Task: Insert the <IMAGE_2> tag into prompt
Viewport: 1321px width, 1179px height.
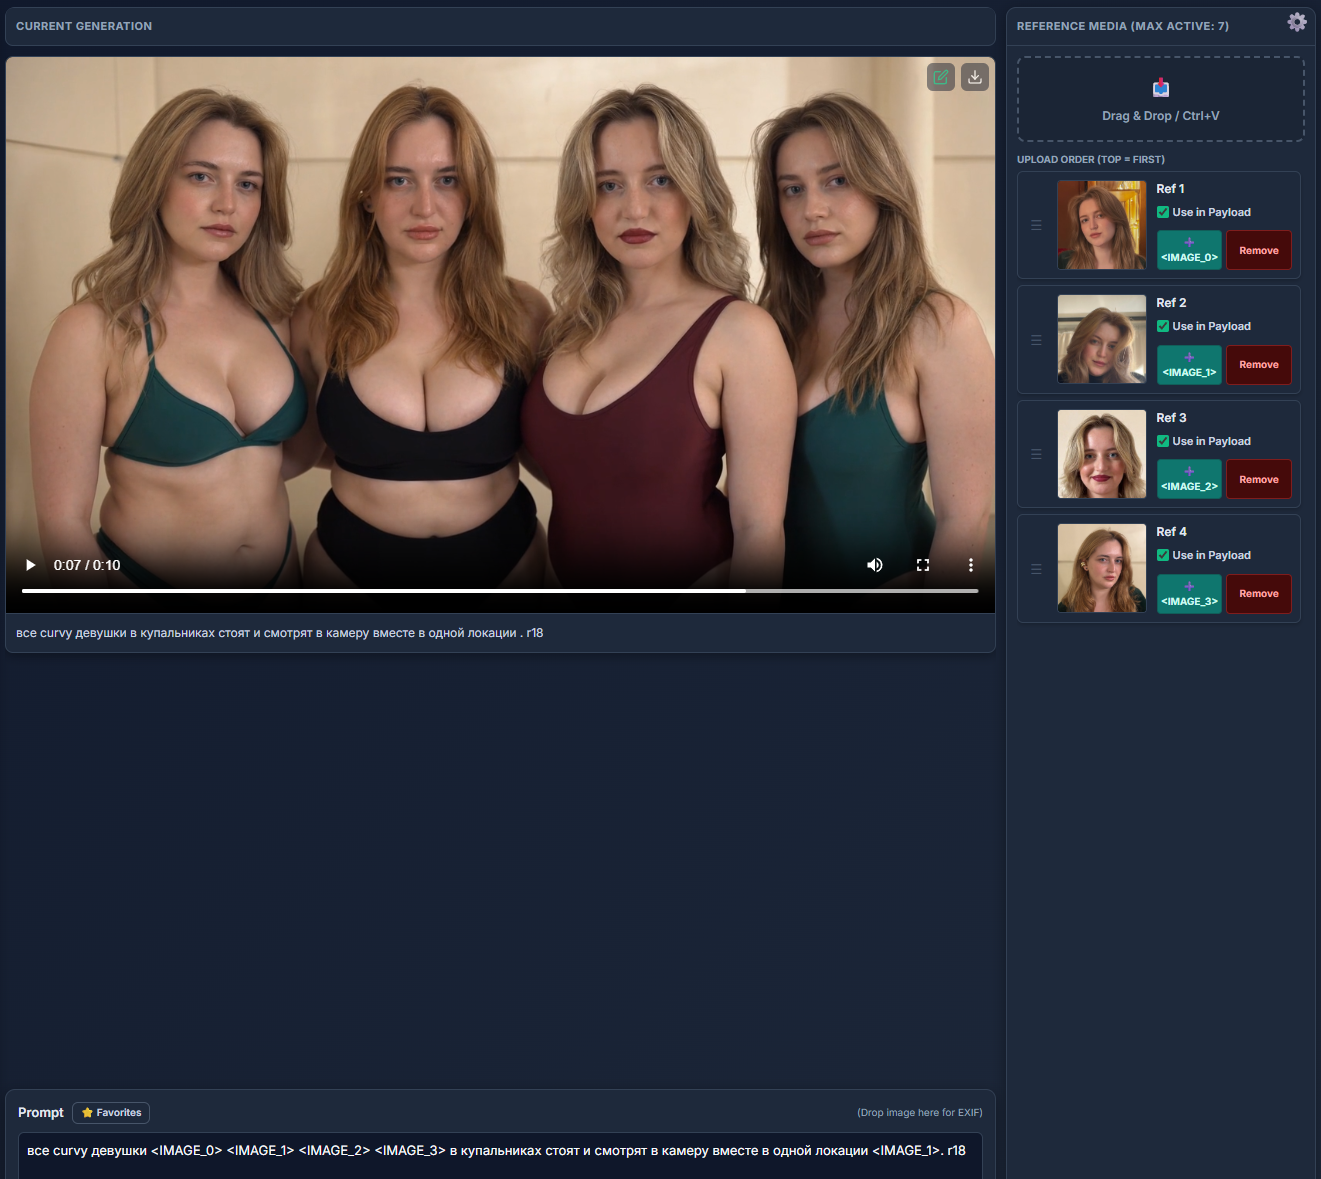Action: pyautogui.click(x=1189, y=479)
